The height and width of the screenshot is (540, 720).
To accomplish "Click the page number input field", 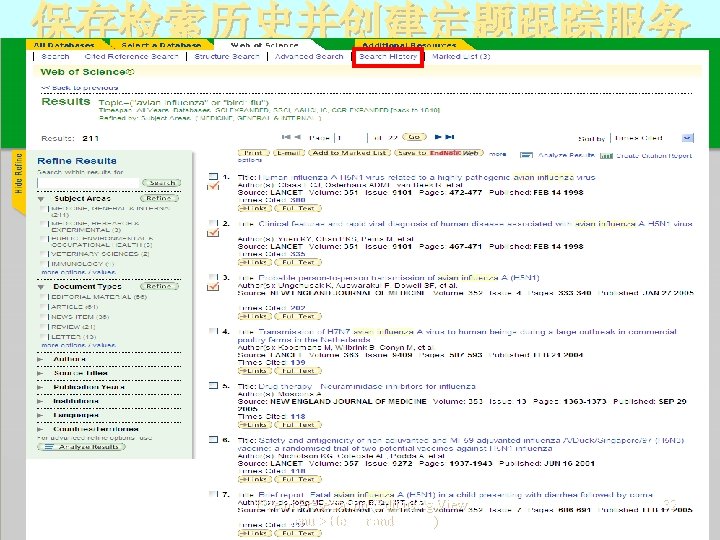I will pyautogui.click(x=352, y=137).
